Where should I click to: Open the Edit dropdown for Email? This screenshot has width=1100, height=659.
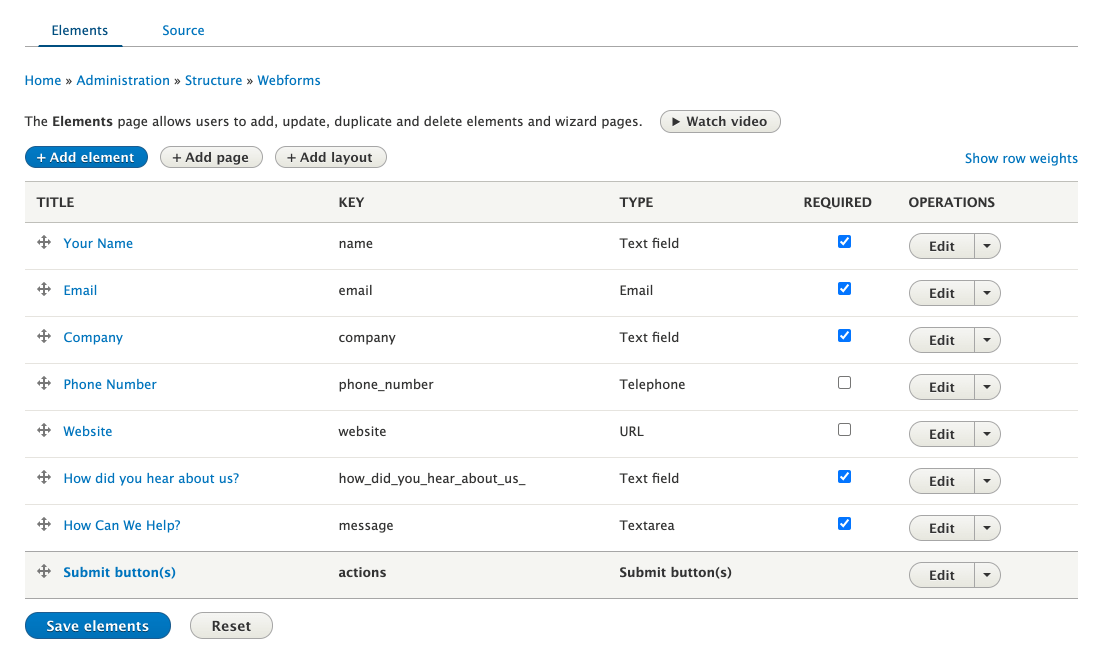click(986, 293)
